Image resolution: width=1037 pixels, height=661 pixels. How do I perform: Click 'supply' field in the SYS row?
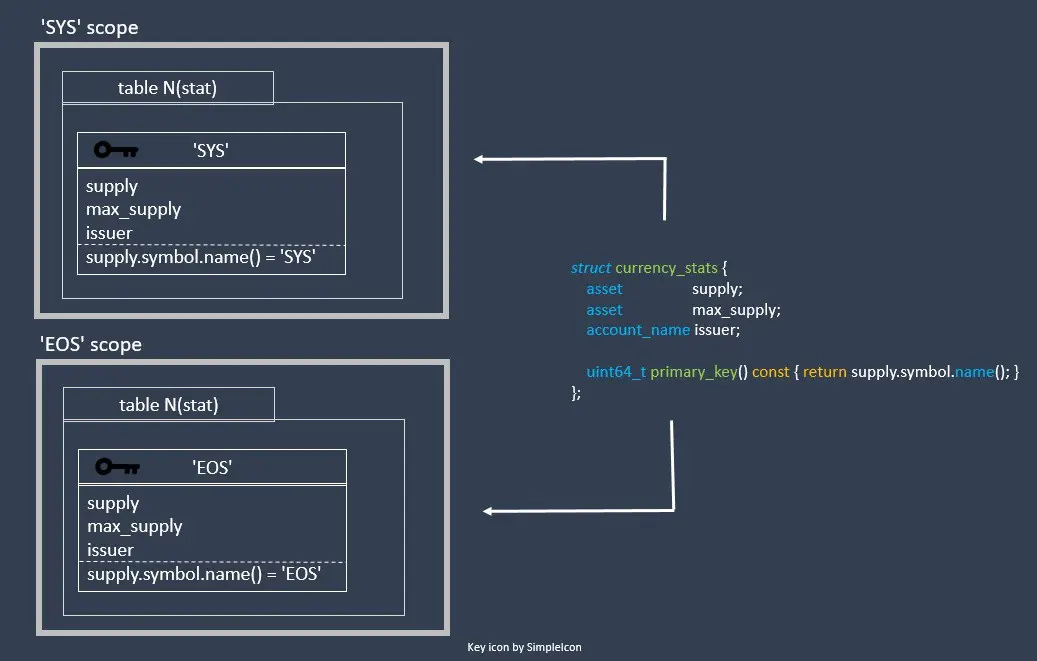click(x=112, y=187)
